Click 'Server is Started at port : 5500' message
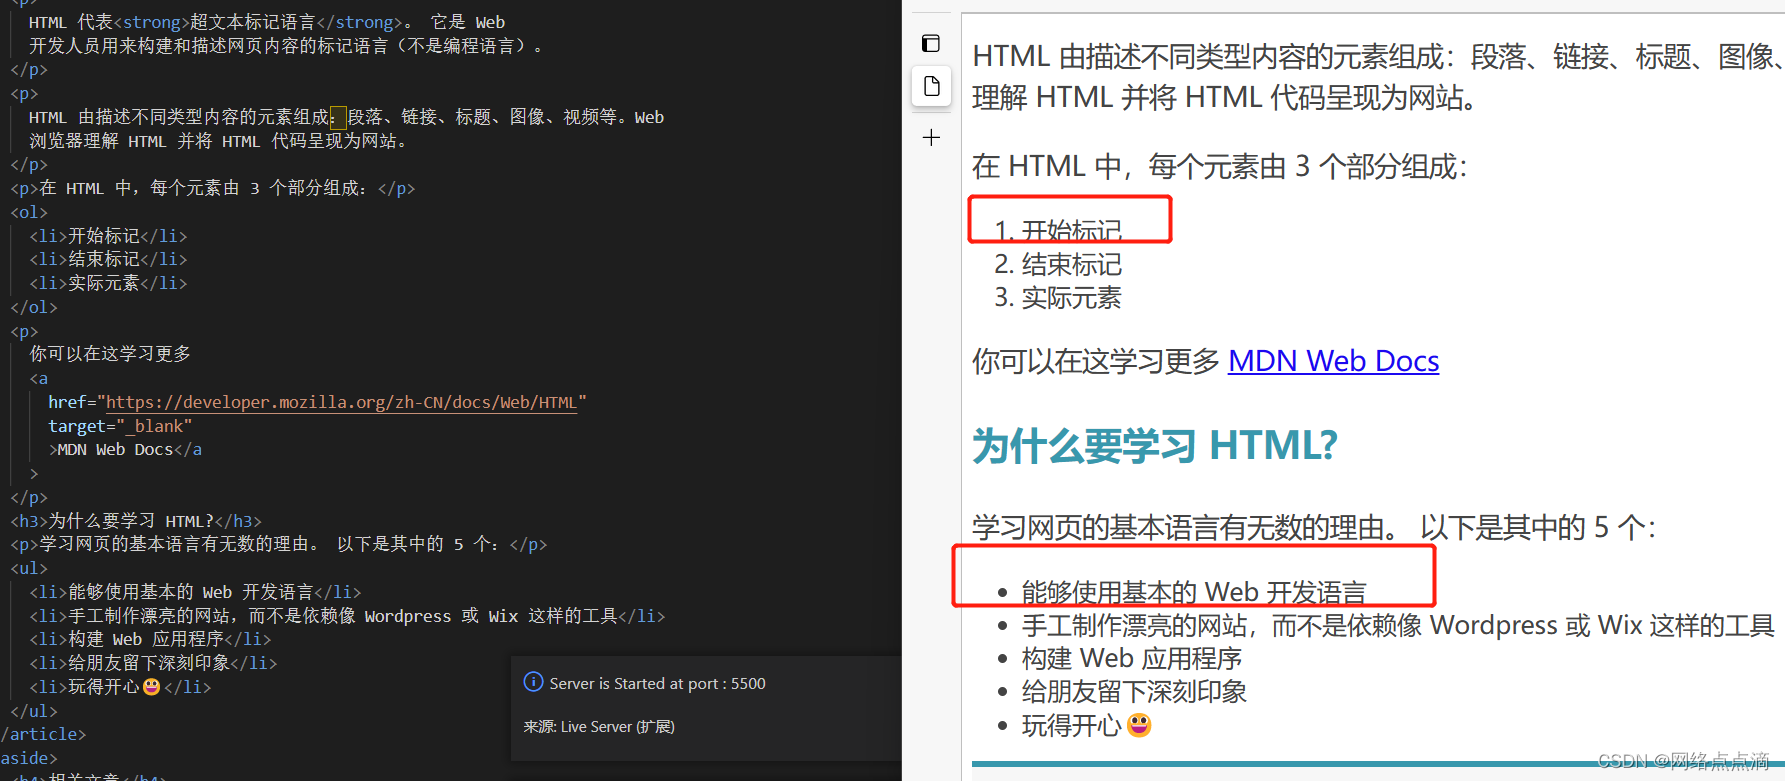The image size is (1785, 781). pos(657,684)
